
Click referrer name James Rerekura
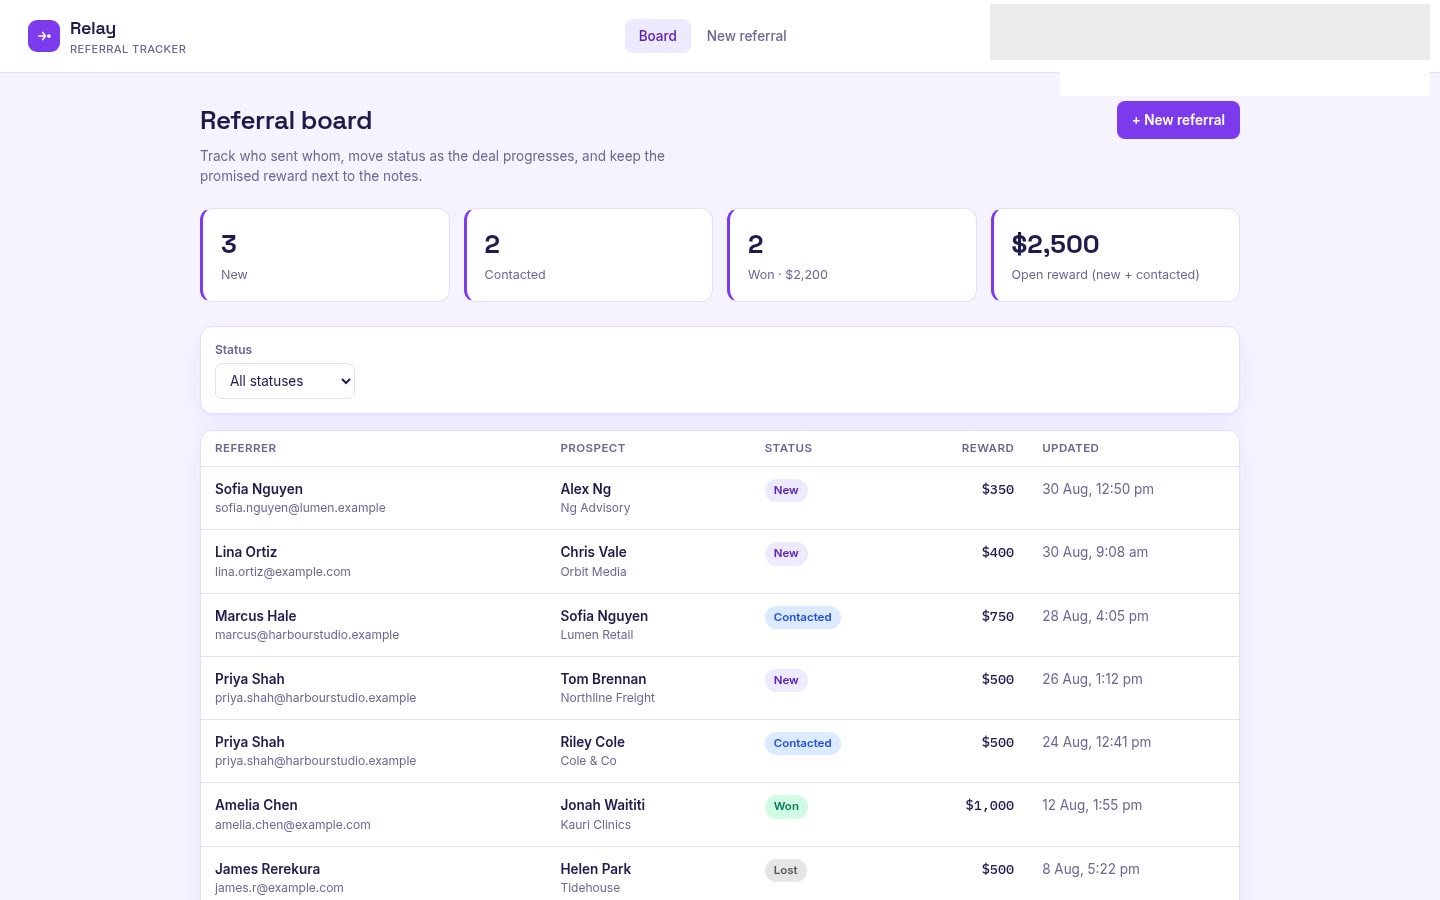pos(267,869)
